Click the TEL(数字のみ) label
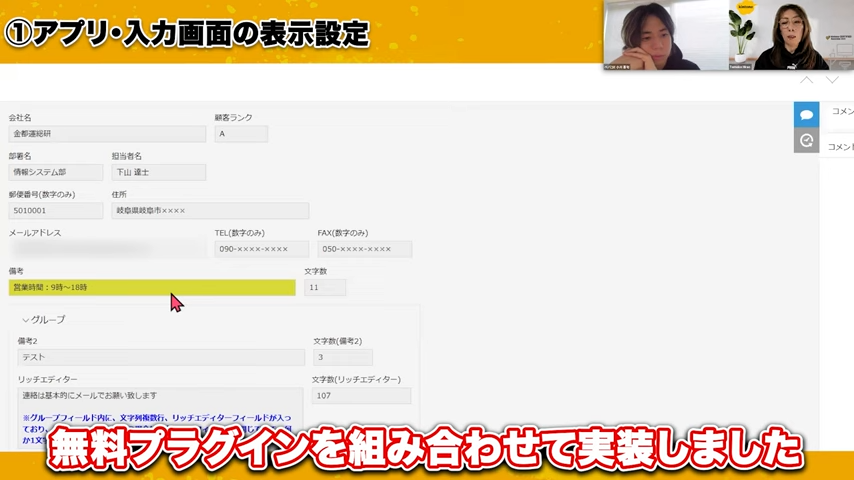 coord(240,233)
